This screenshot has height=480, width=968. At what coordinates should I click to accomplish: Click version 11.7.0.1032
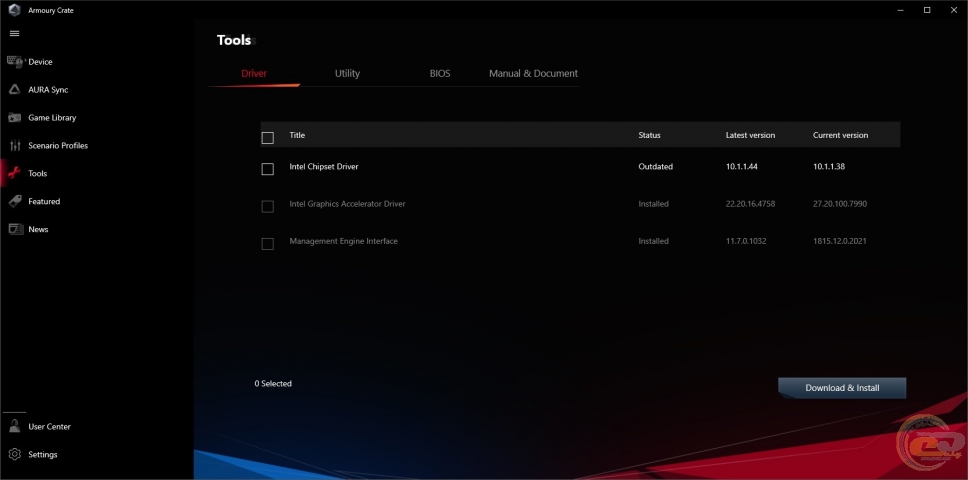tap(746, 241)
